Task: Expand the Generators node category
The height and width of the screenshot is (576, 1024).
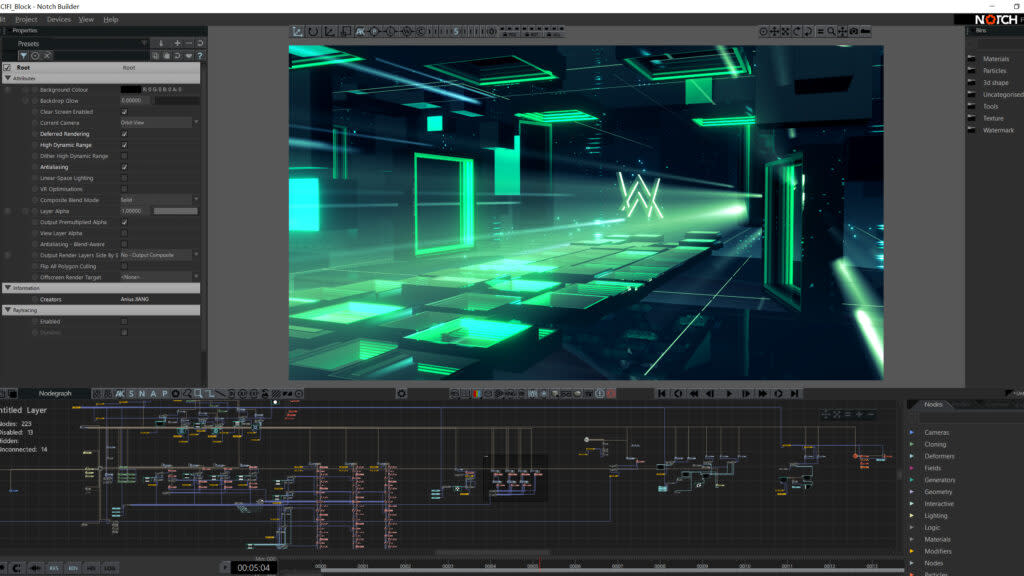Action: click(912, 479)
